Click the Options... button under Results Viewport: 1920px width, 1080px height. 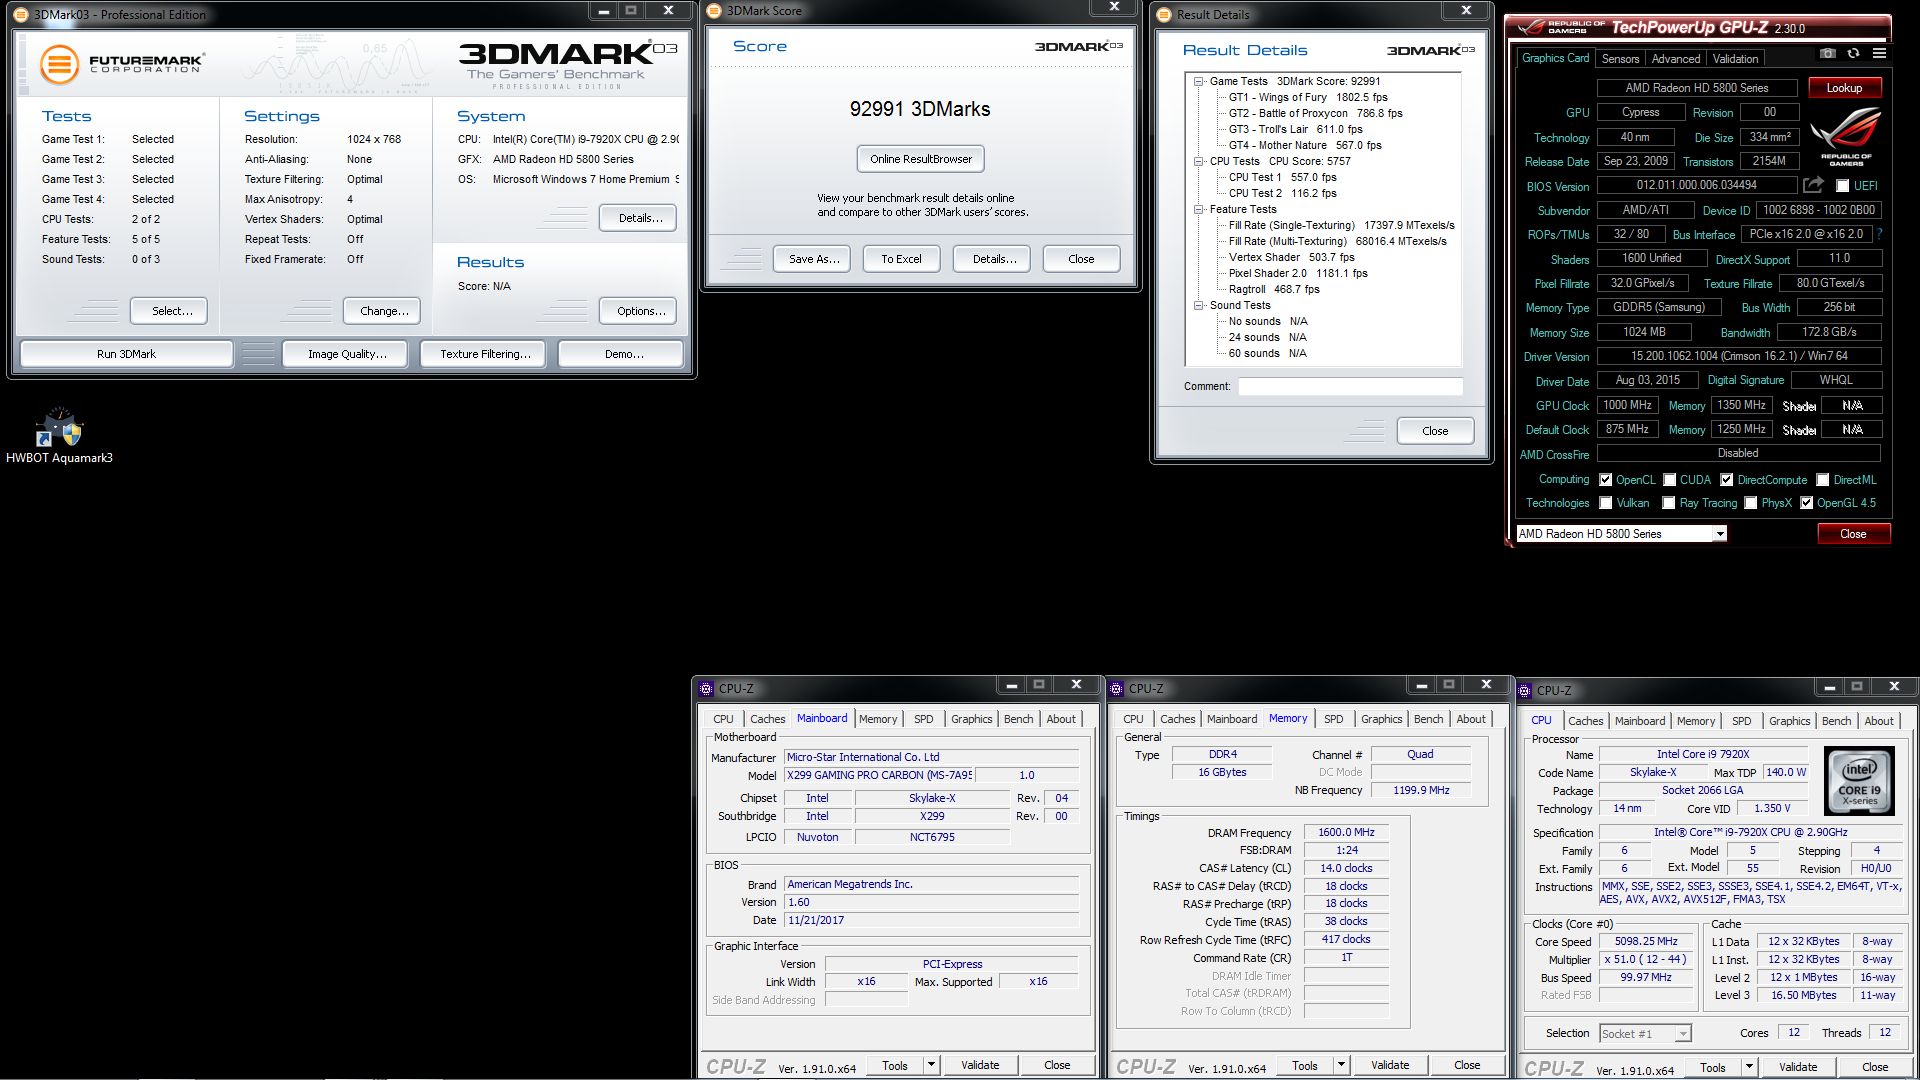click(x=638, y=311)
